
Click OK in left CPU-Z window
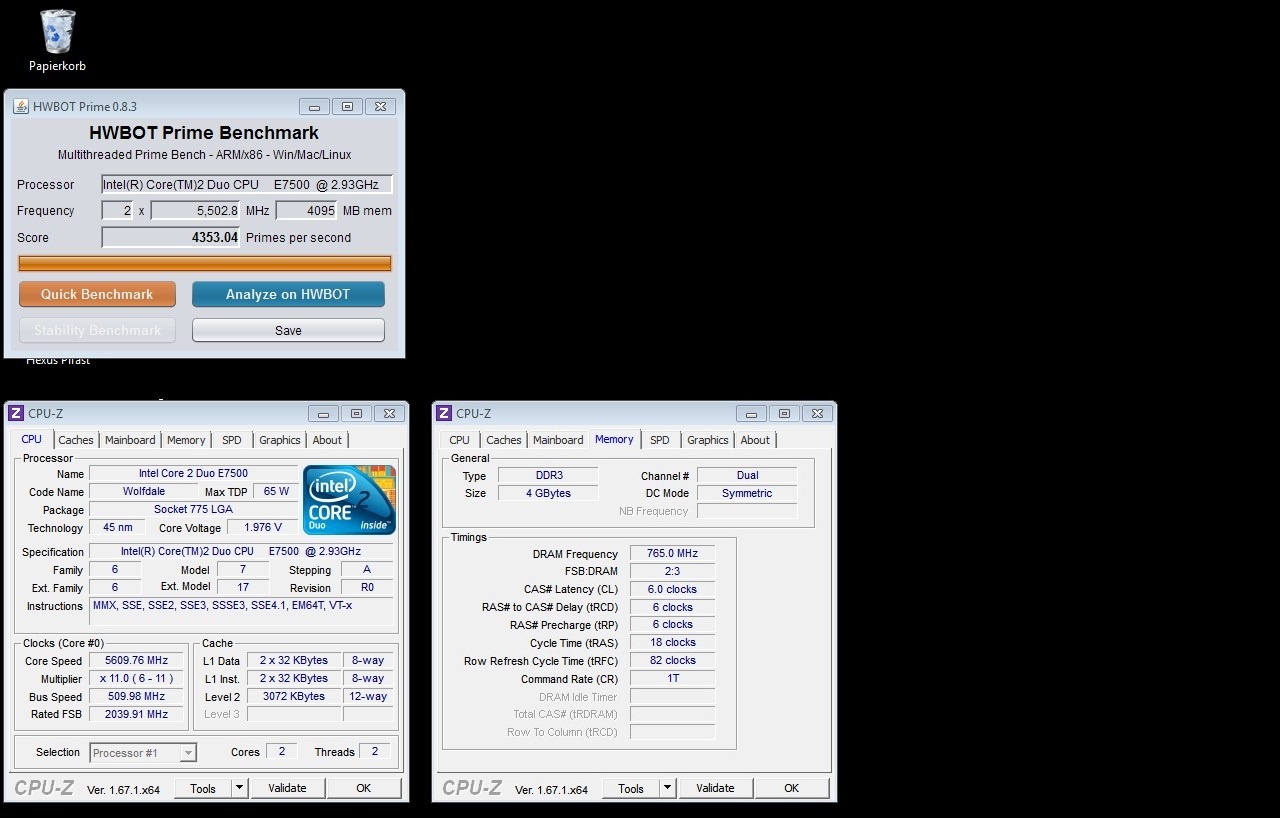coord(364,788)
